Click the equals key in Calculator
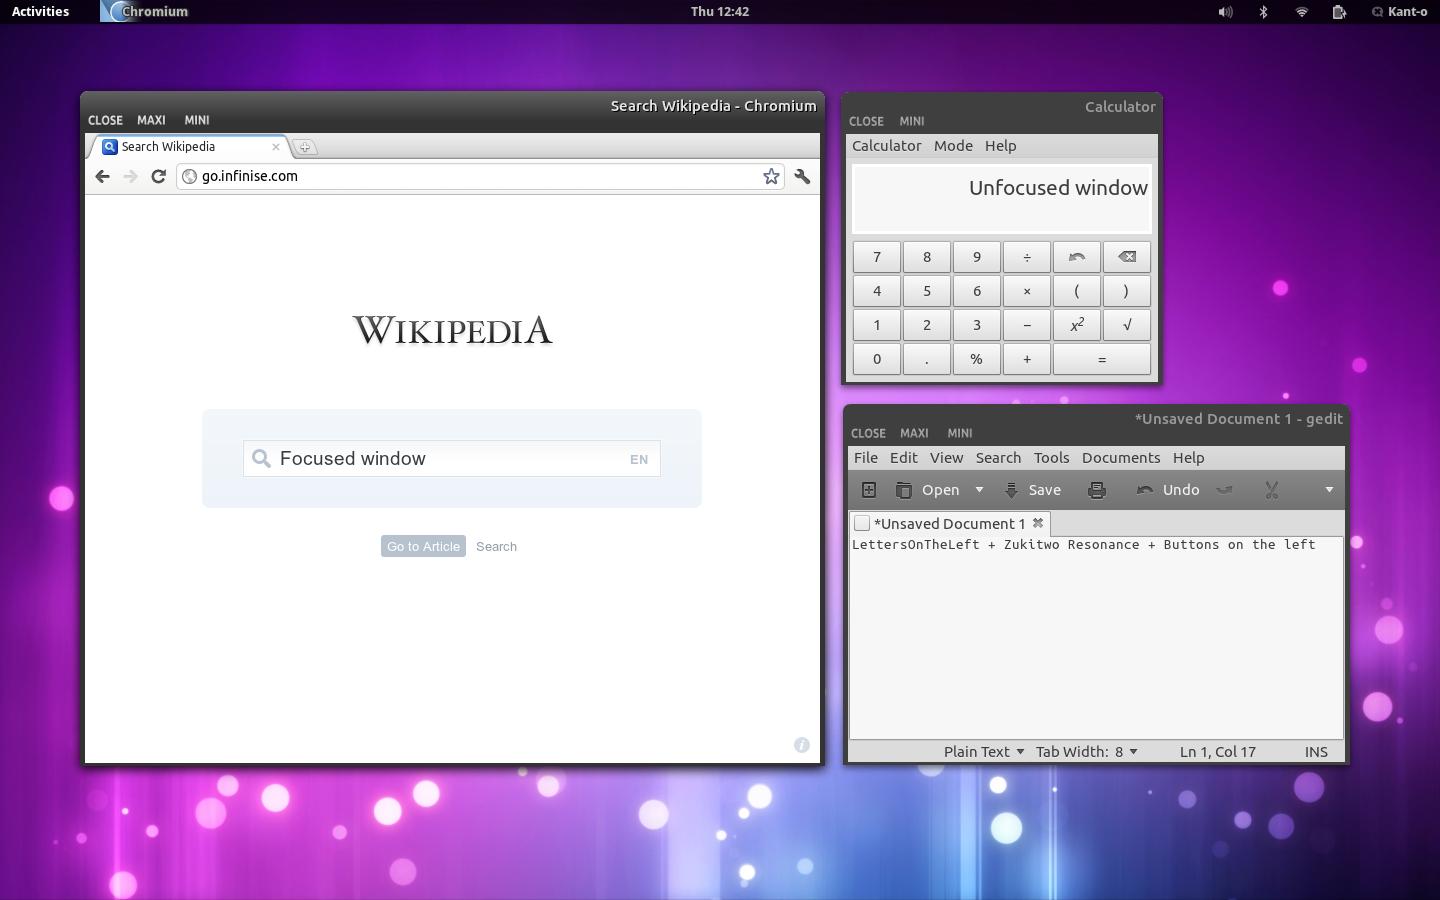This screenshot has height=900, width=1440. point(1102,359)
